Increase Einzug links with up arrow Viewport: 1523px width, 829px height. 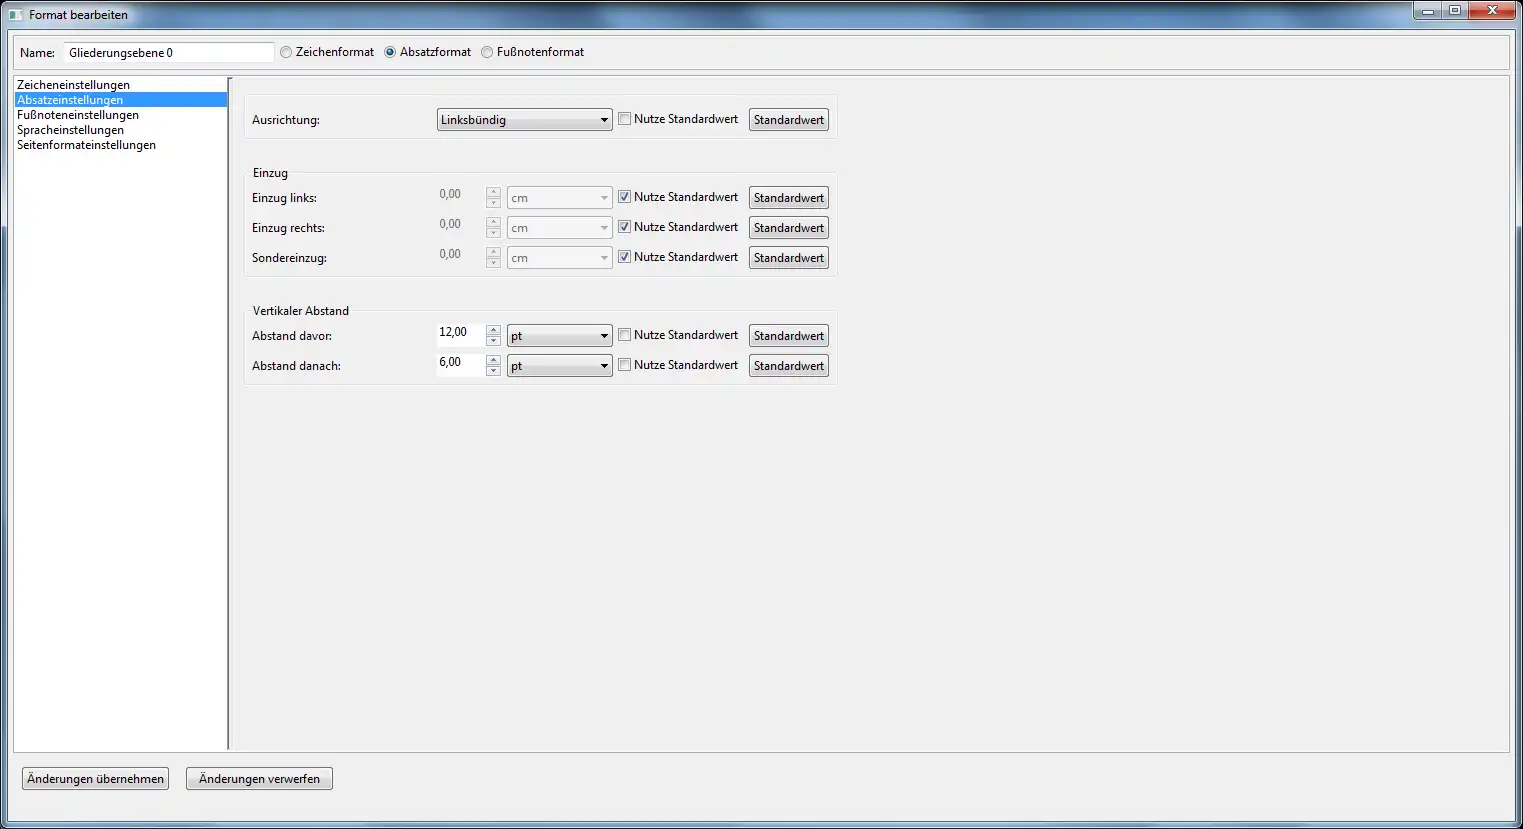[493, 192]
